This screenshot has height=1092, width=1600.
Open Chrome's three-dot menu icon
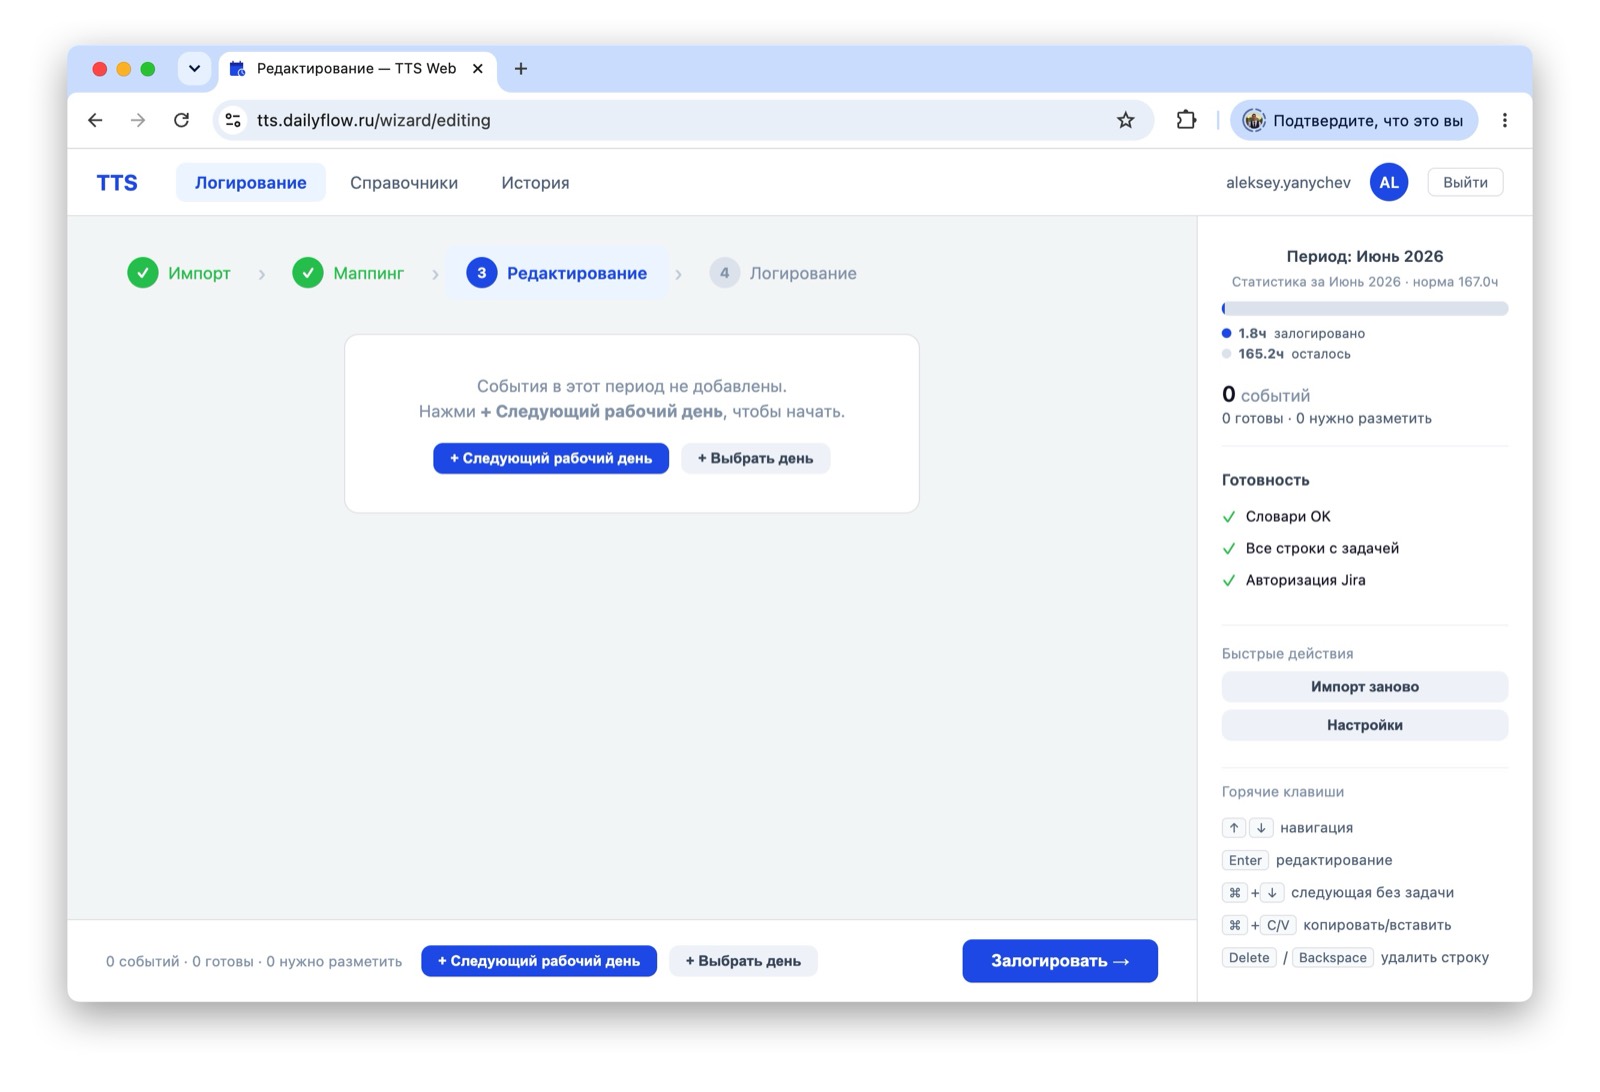coord(1504,120)
